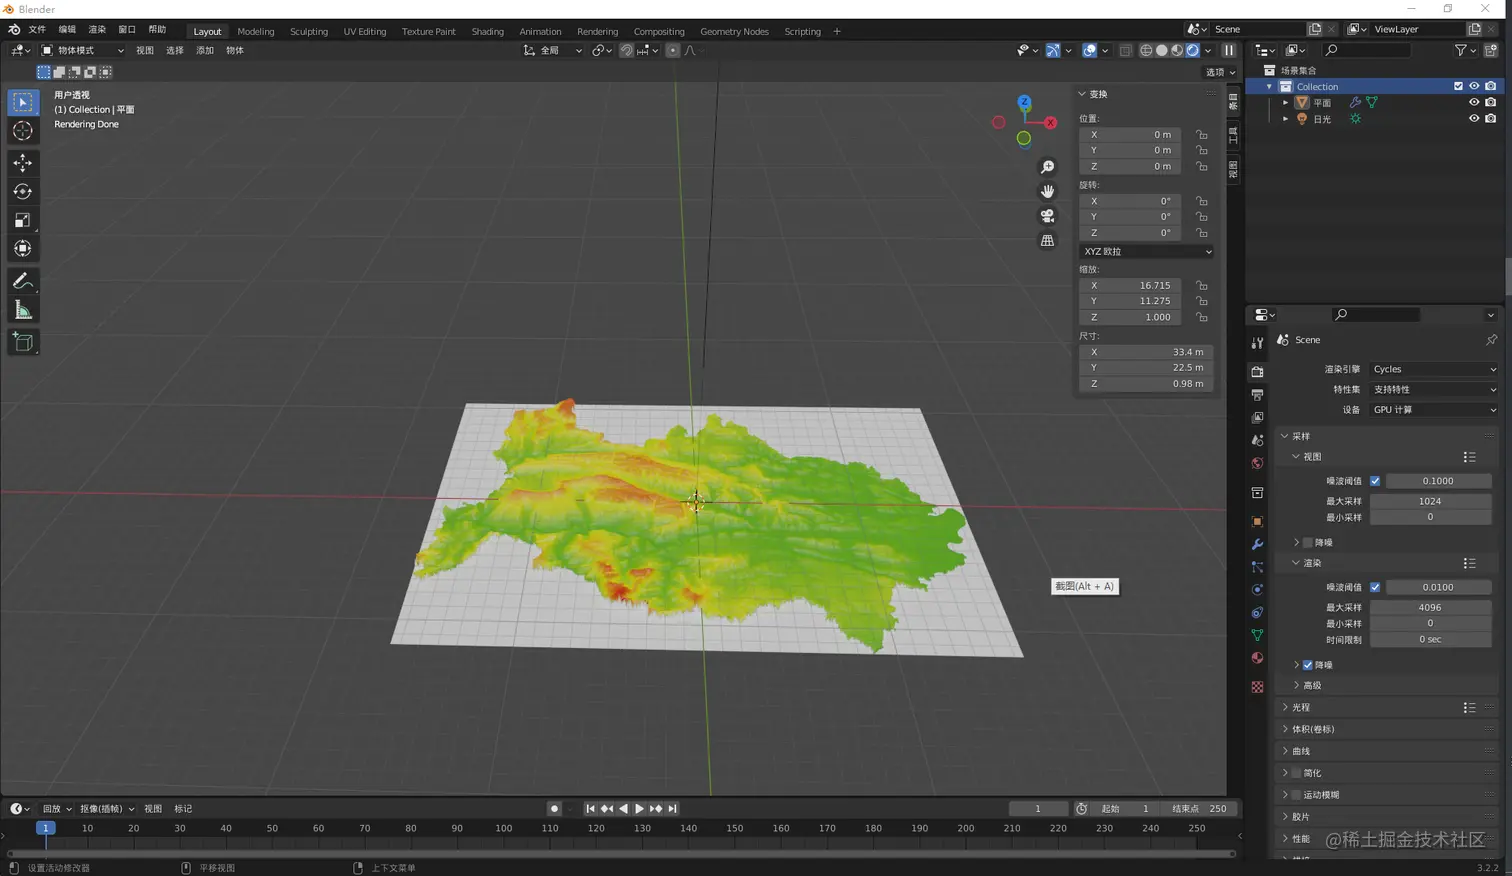Click the Add Cube tool icon
The width and height of the screenshot is (1512, 876).
(22, 342)
